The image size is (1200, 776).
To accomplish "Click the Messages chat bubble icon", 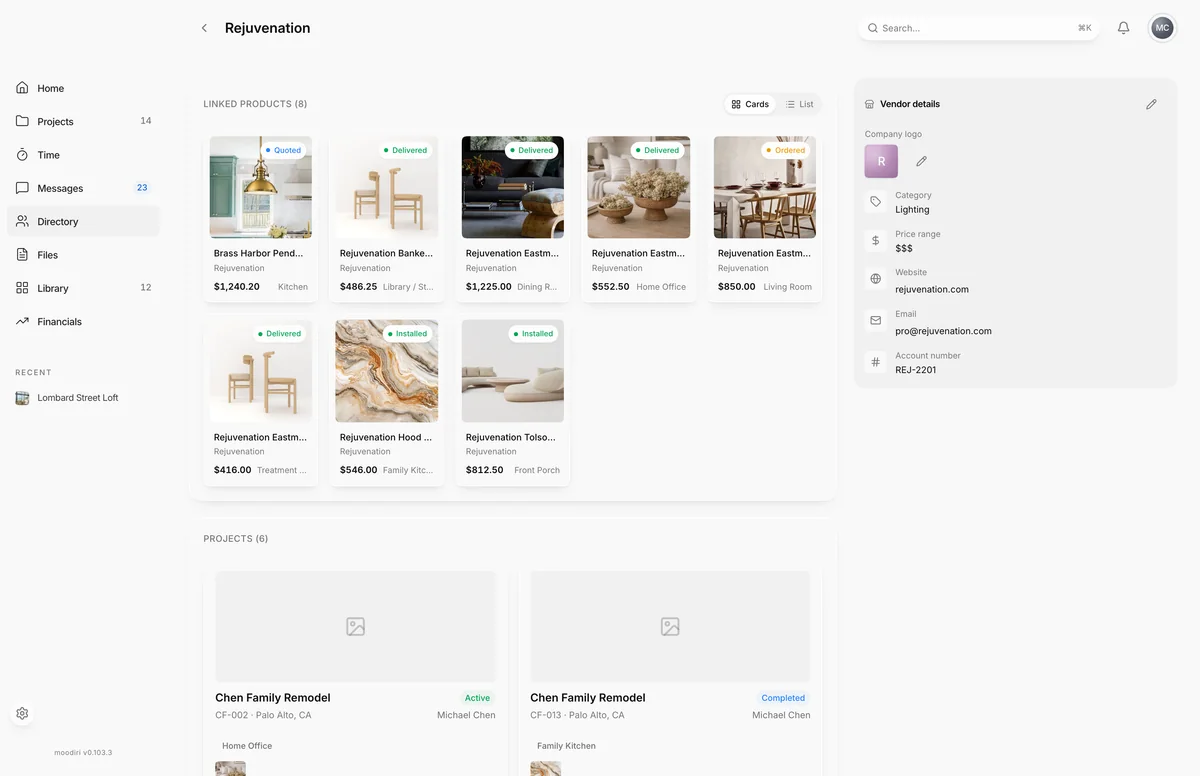I will pos(22,188).
